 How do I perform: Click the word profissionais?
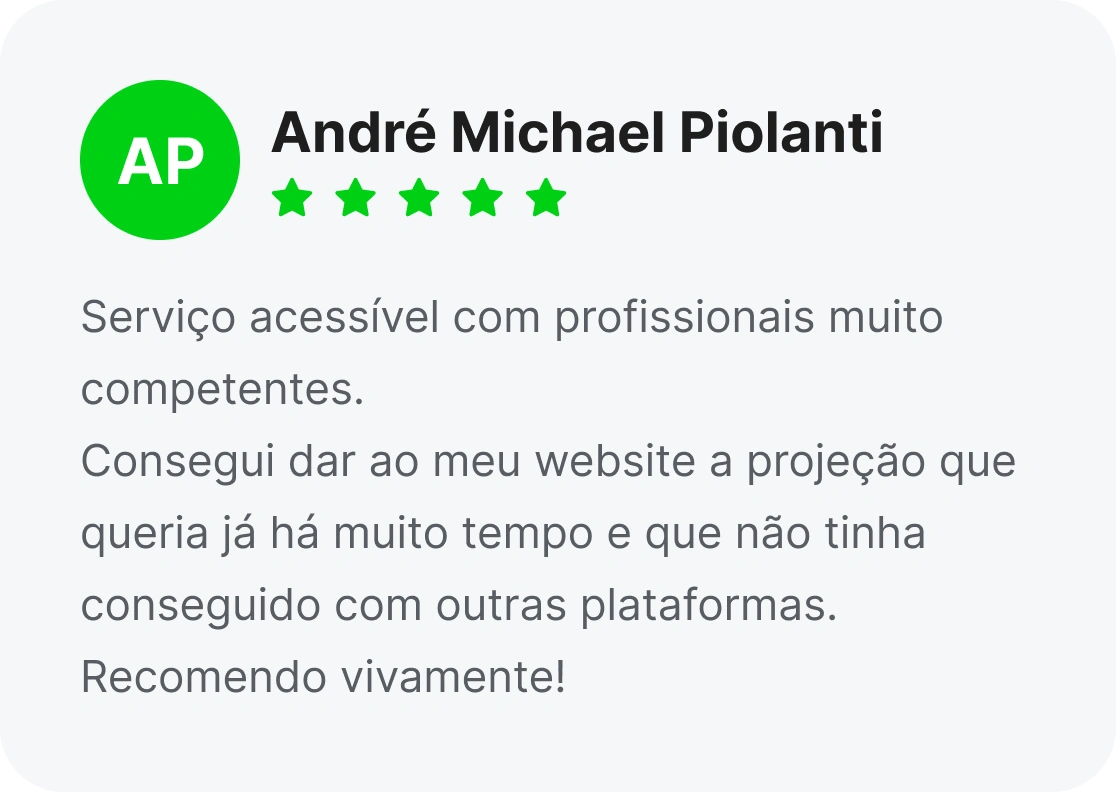[684, 318]
